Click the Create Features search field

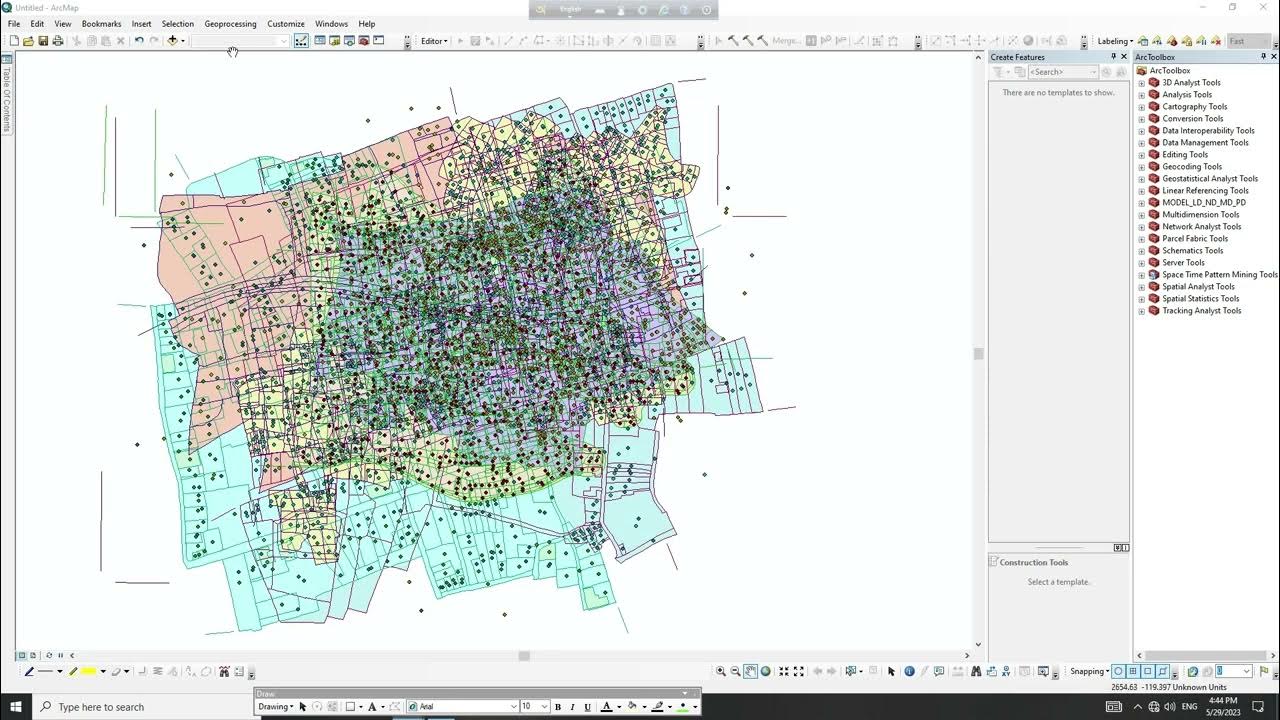click(x=1063, y=72)
